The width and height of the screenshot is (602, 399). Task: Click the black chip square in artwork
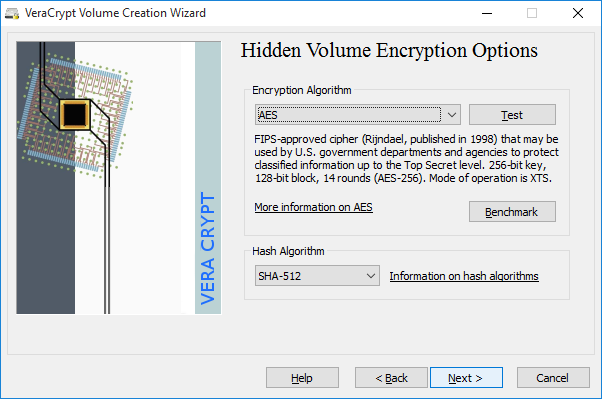[74, 114]
